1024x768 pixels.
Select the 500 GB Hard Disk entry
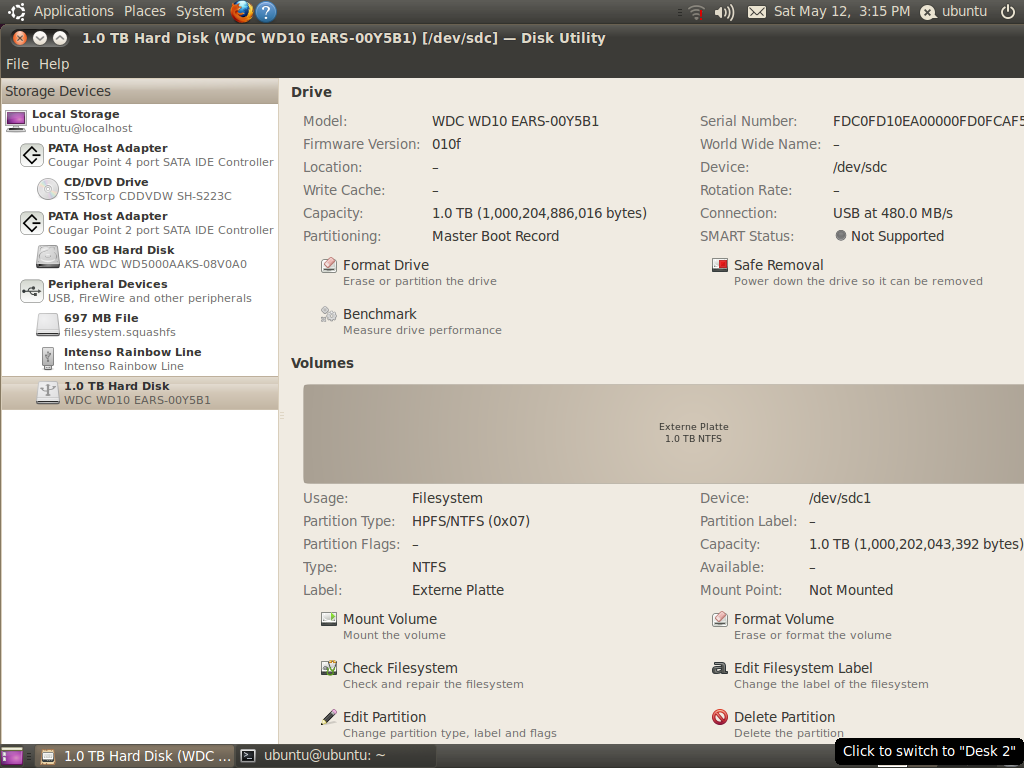[x=140, y=257]
